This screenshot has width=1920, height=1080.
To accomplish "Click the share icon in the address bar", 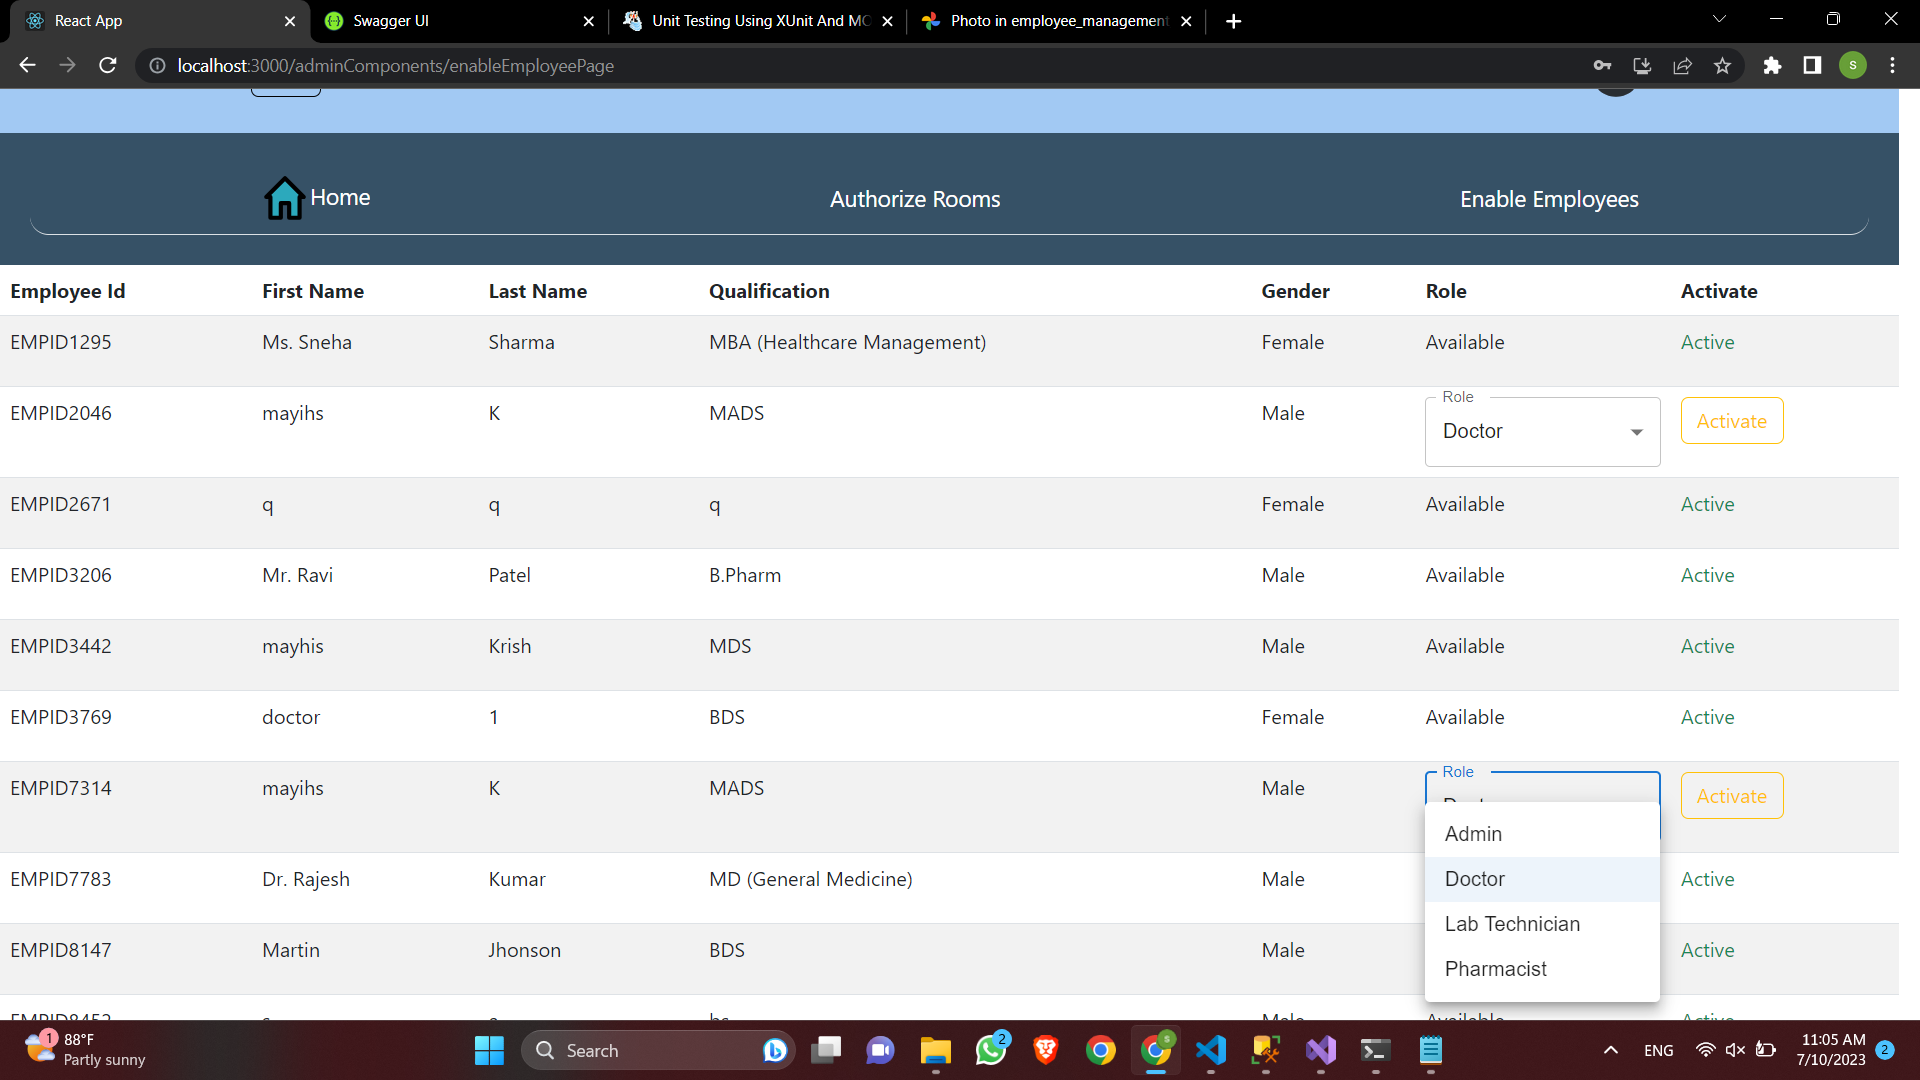I will [x=1683, y=65].
